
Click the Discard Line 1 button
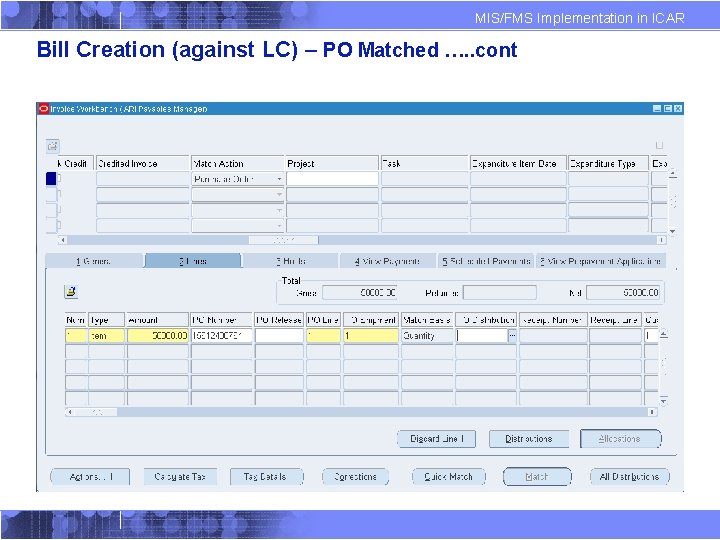(436, 439)
